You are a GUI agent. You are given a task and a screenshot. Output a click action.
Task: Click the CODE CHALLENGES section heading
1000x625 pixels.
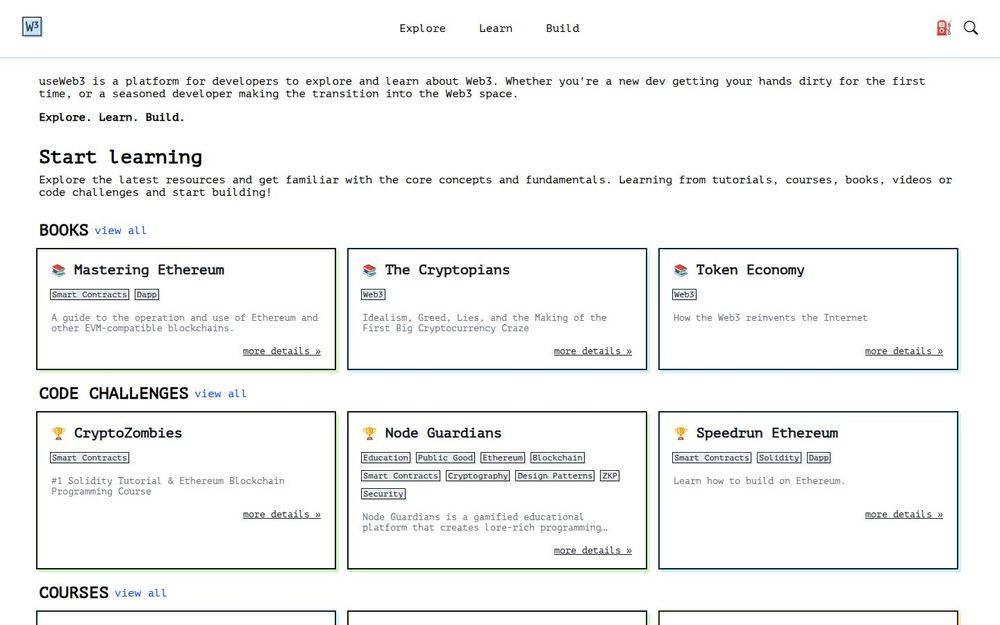(x=114, y=393)
